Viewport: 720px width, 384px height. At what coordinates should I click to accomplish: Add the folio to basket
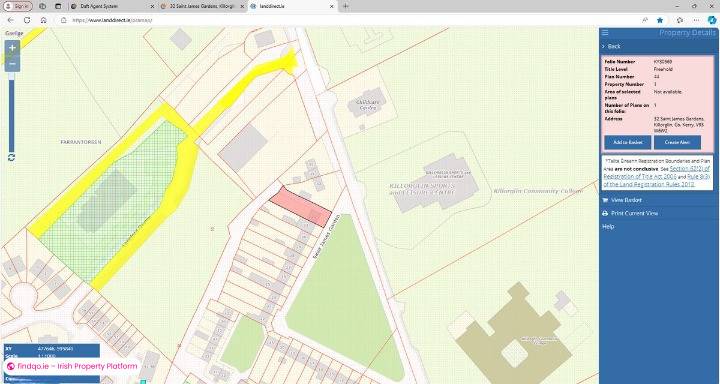tap(627, 142)
